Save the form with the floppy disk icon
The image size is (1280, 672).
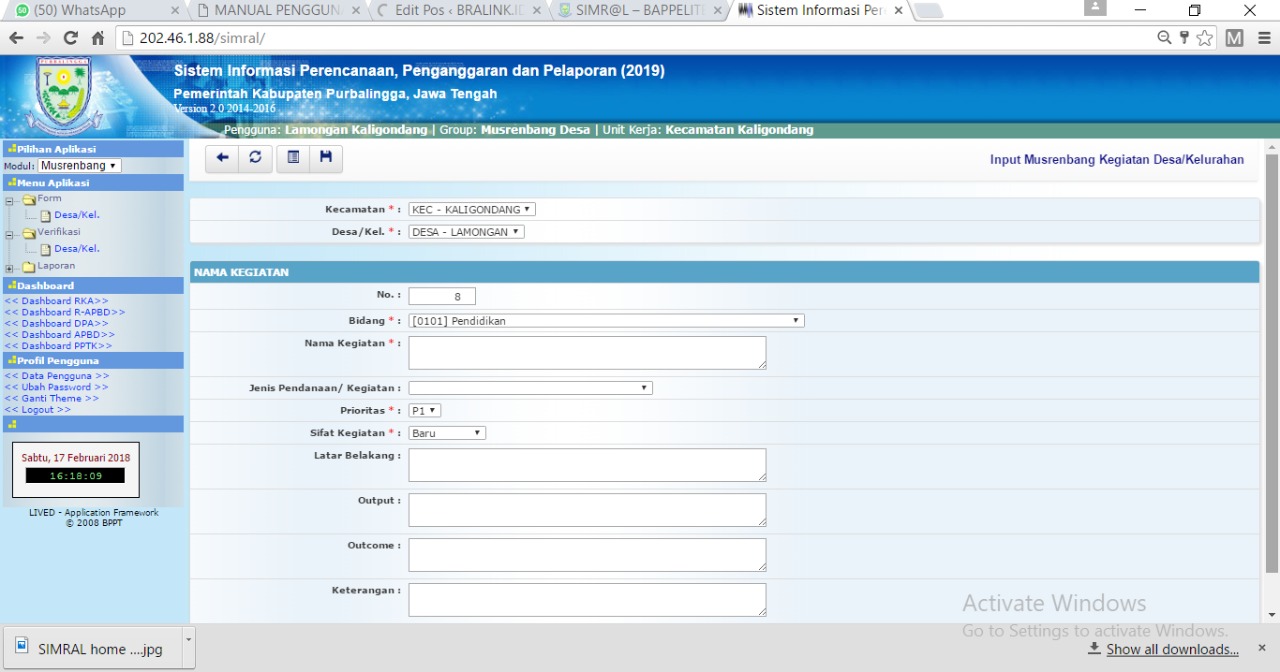(326, 158)
